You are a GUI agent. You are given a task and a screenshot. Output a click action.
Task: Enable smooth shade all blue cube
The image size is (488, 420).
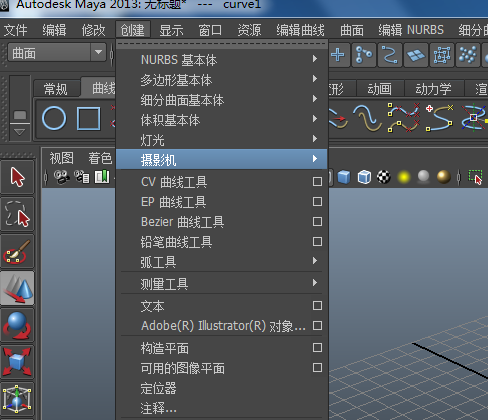click(344, 177)
